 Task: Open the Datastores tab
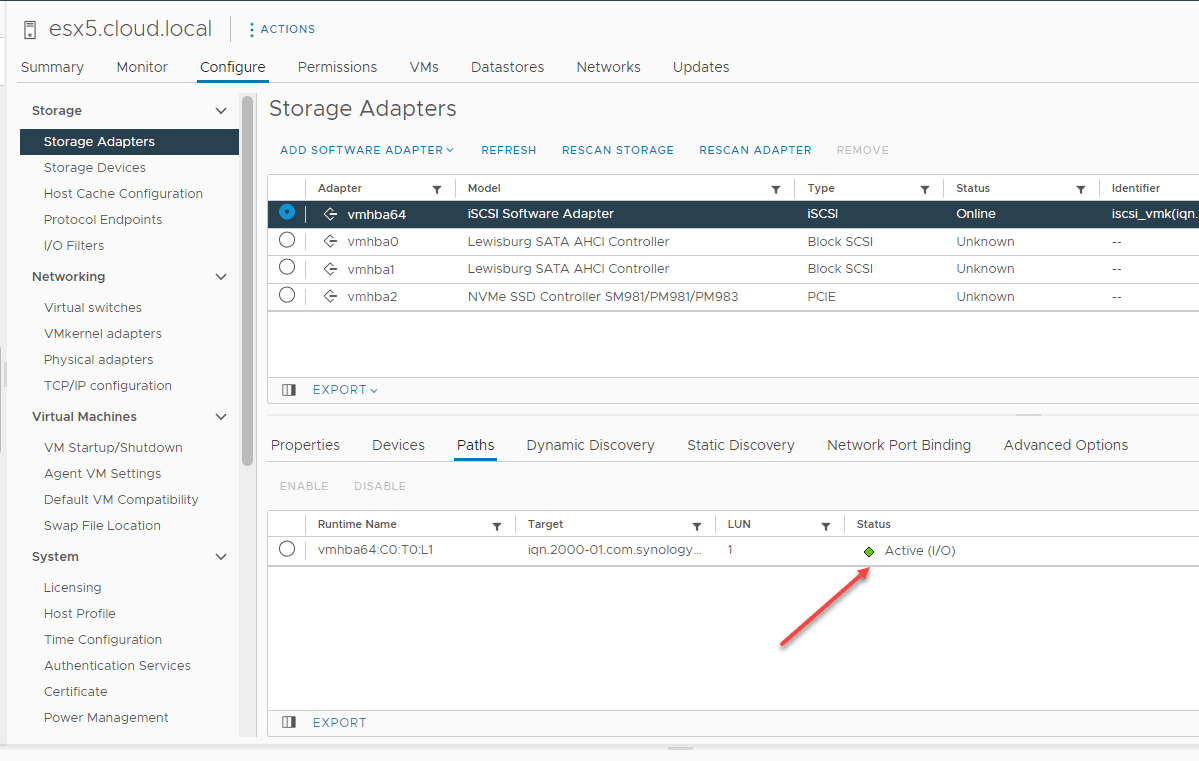(x=507, y=67)
